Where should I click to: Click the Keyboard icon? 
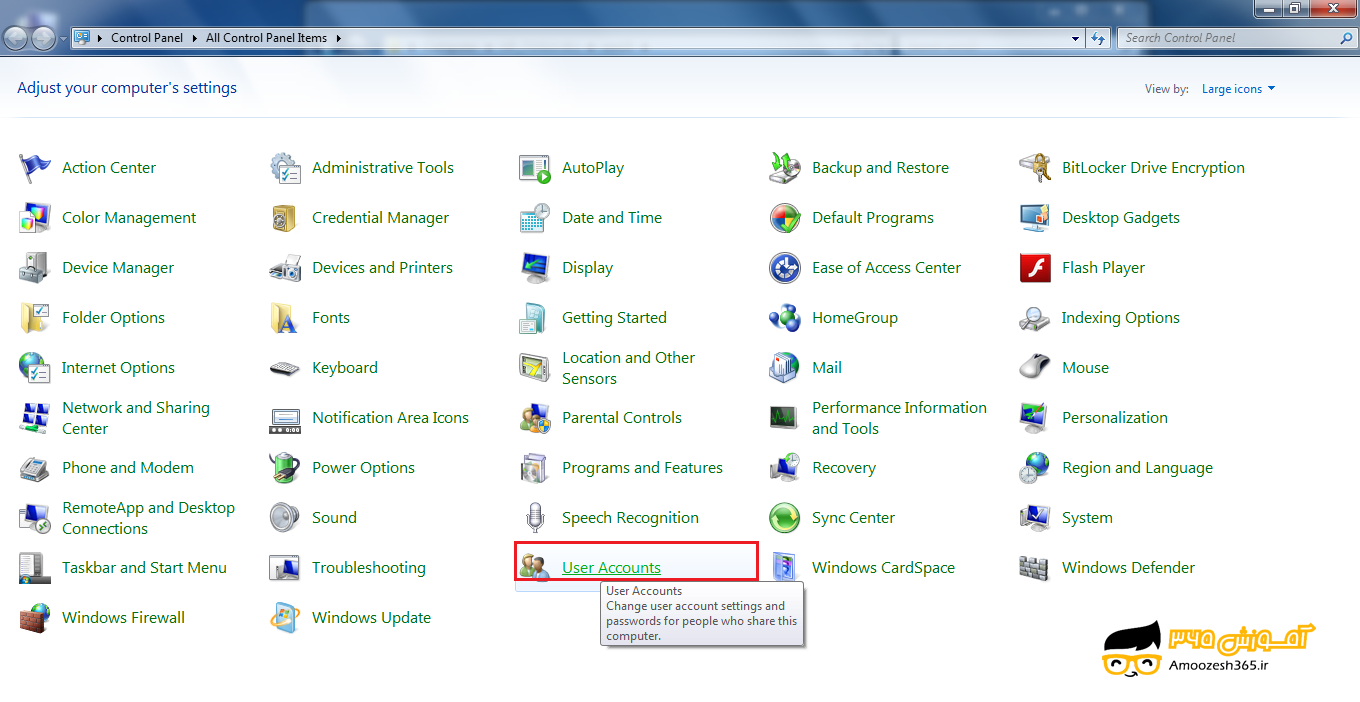click(285, 368)
